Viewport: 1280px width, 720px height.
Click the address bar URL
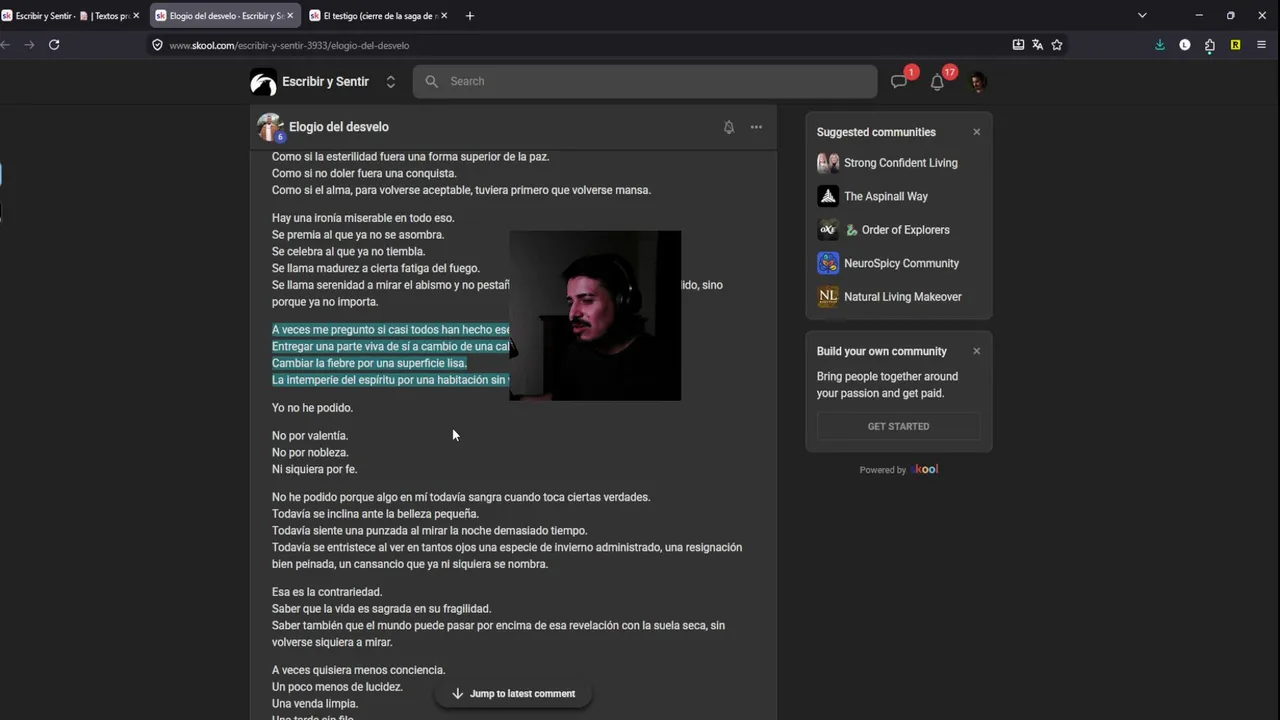pyautogui.click(x=289, y=45)
